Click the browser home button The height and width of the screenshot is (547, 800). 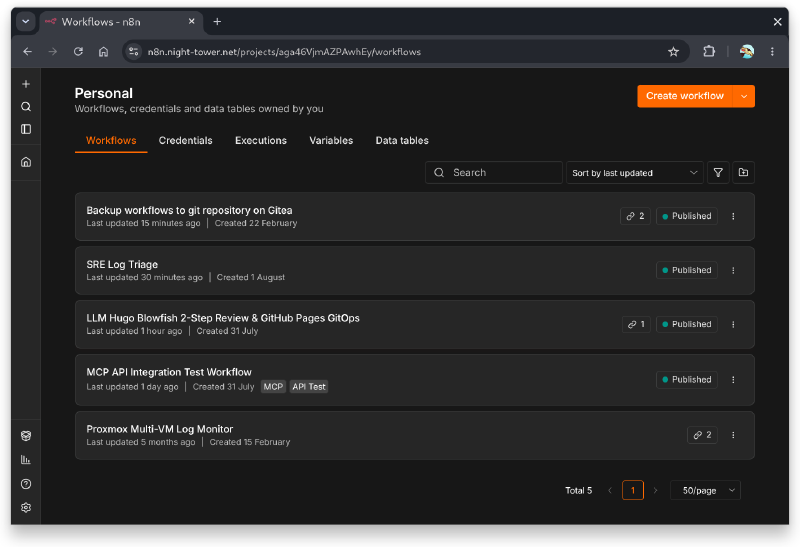(104, 52)
